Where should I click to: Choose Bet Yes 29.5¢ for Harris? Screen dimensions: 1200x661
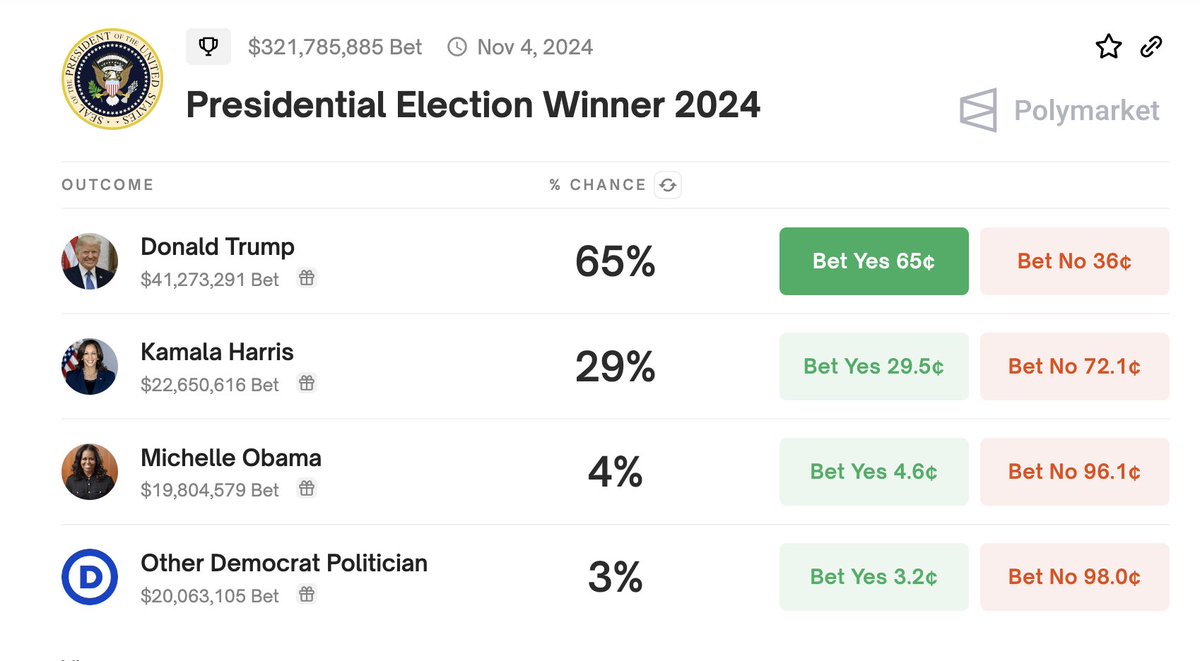873,366
